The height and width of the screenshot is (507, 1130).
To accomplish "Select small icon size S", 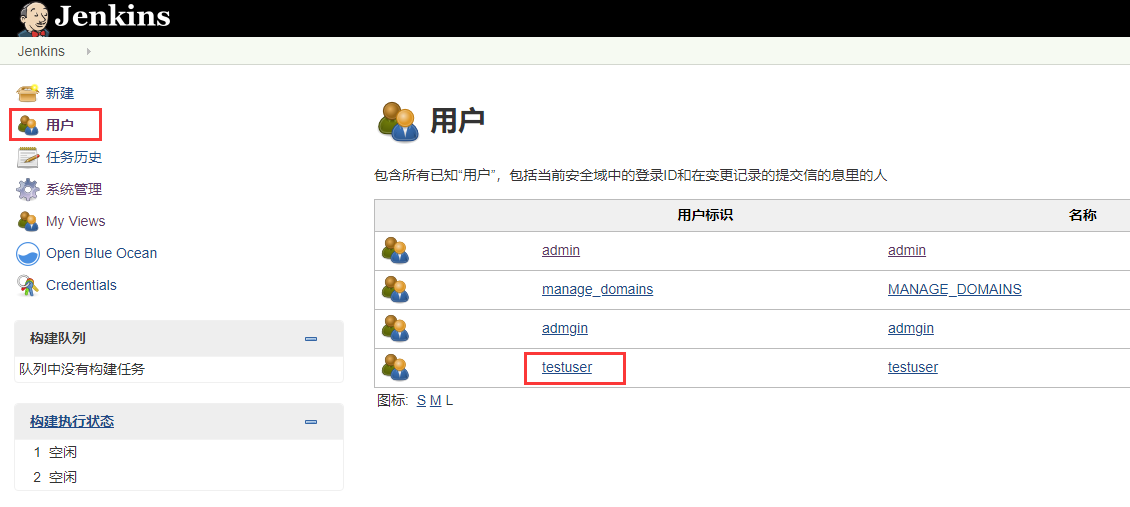I will pyautogui.click(x=421, y=400).
